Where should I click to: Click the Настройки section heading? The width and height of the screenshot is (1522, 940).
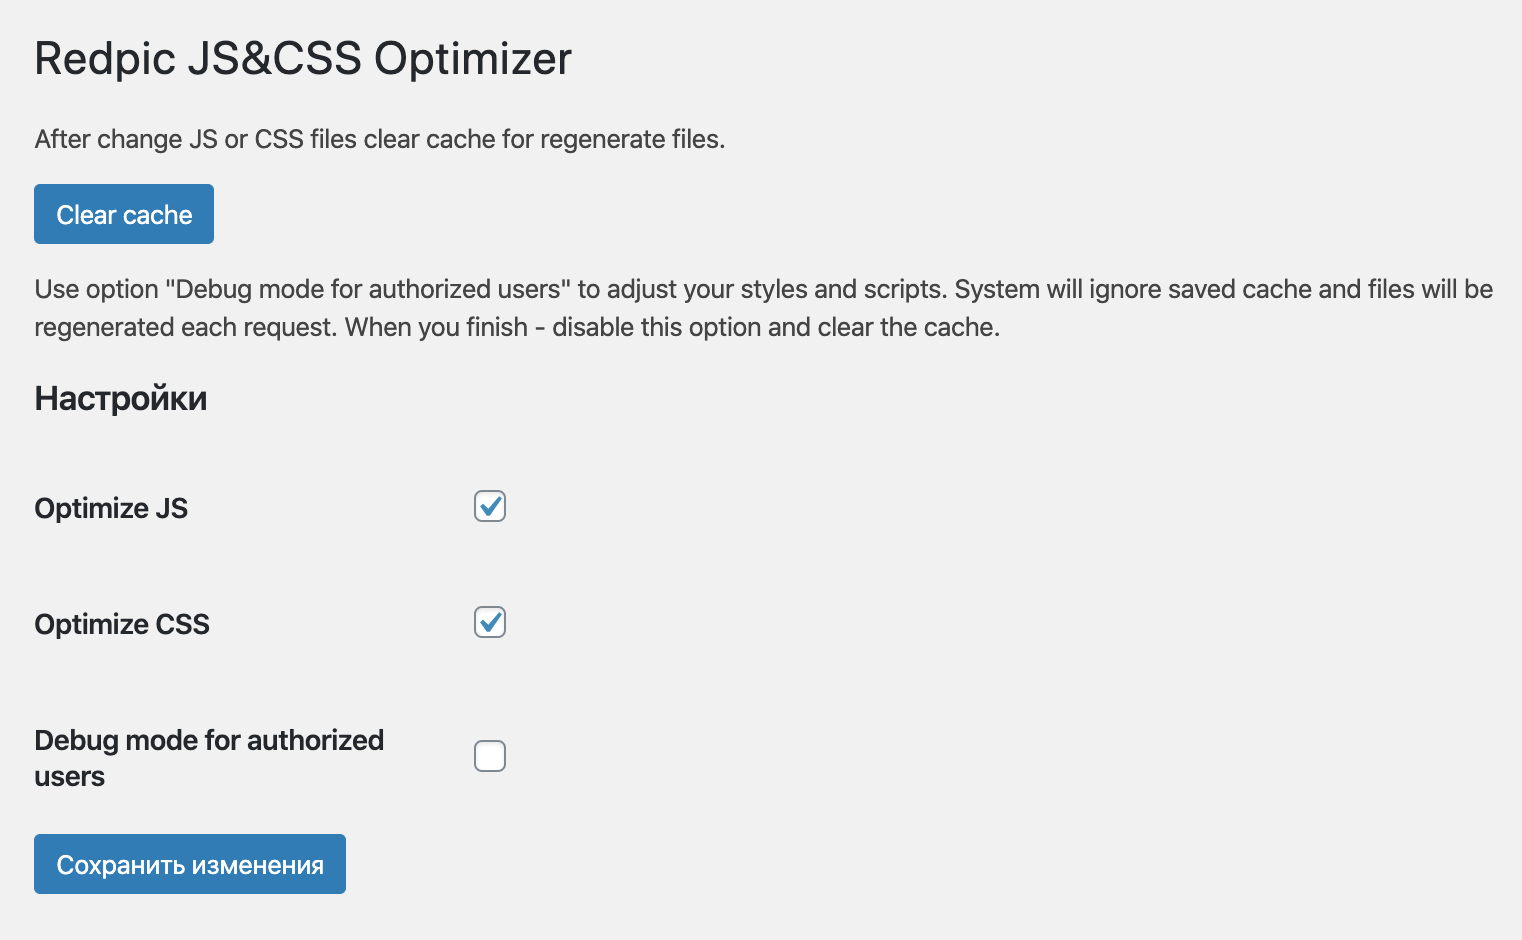click(121, 398)
